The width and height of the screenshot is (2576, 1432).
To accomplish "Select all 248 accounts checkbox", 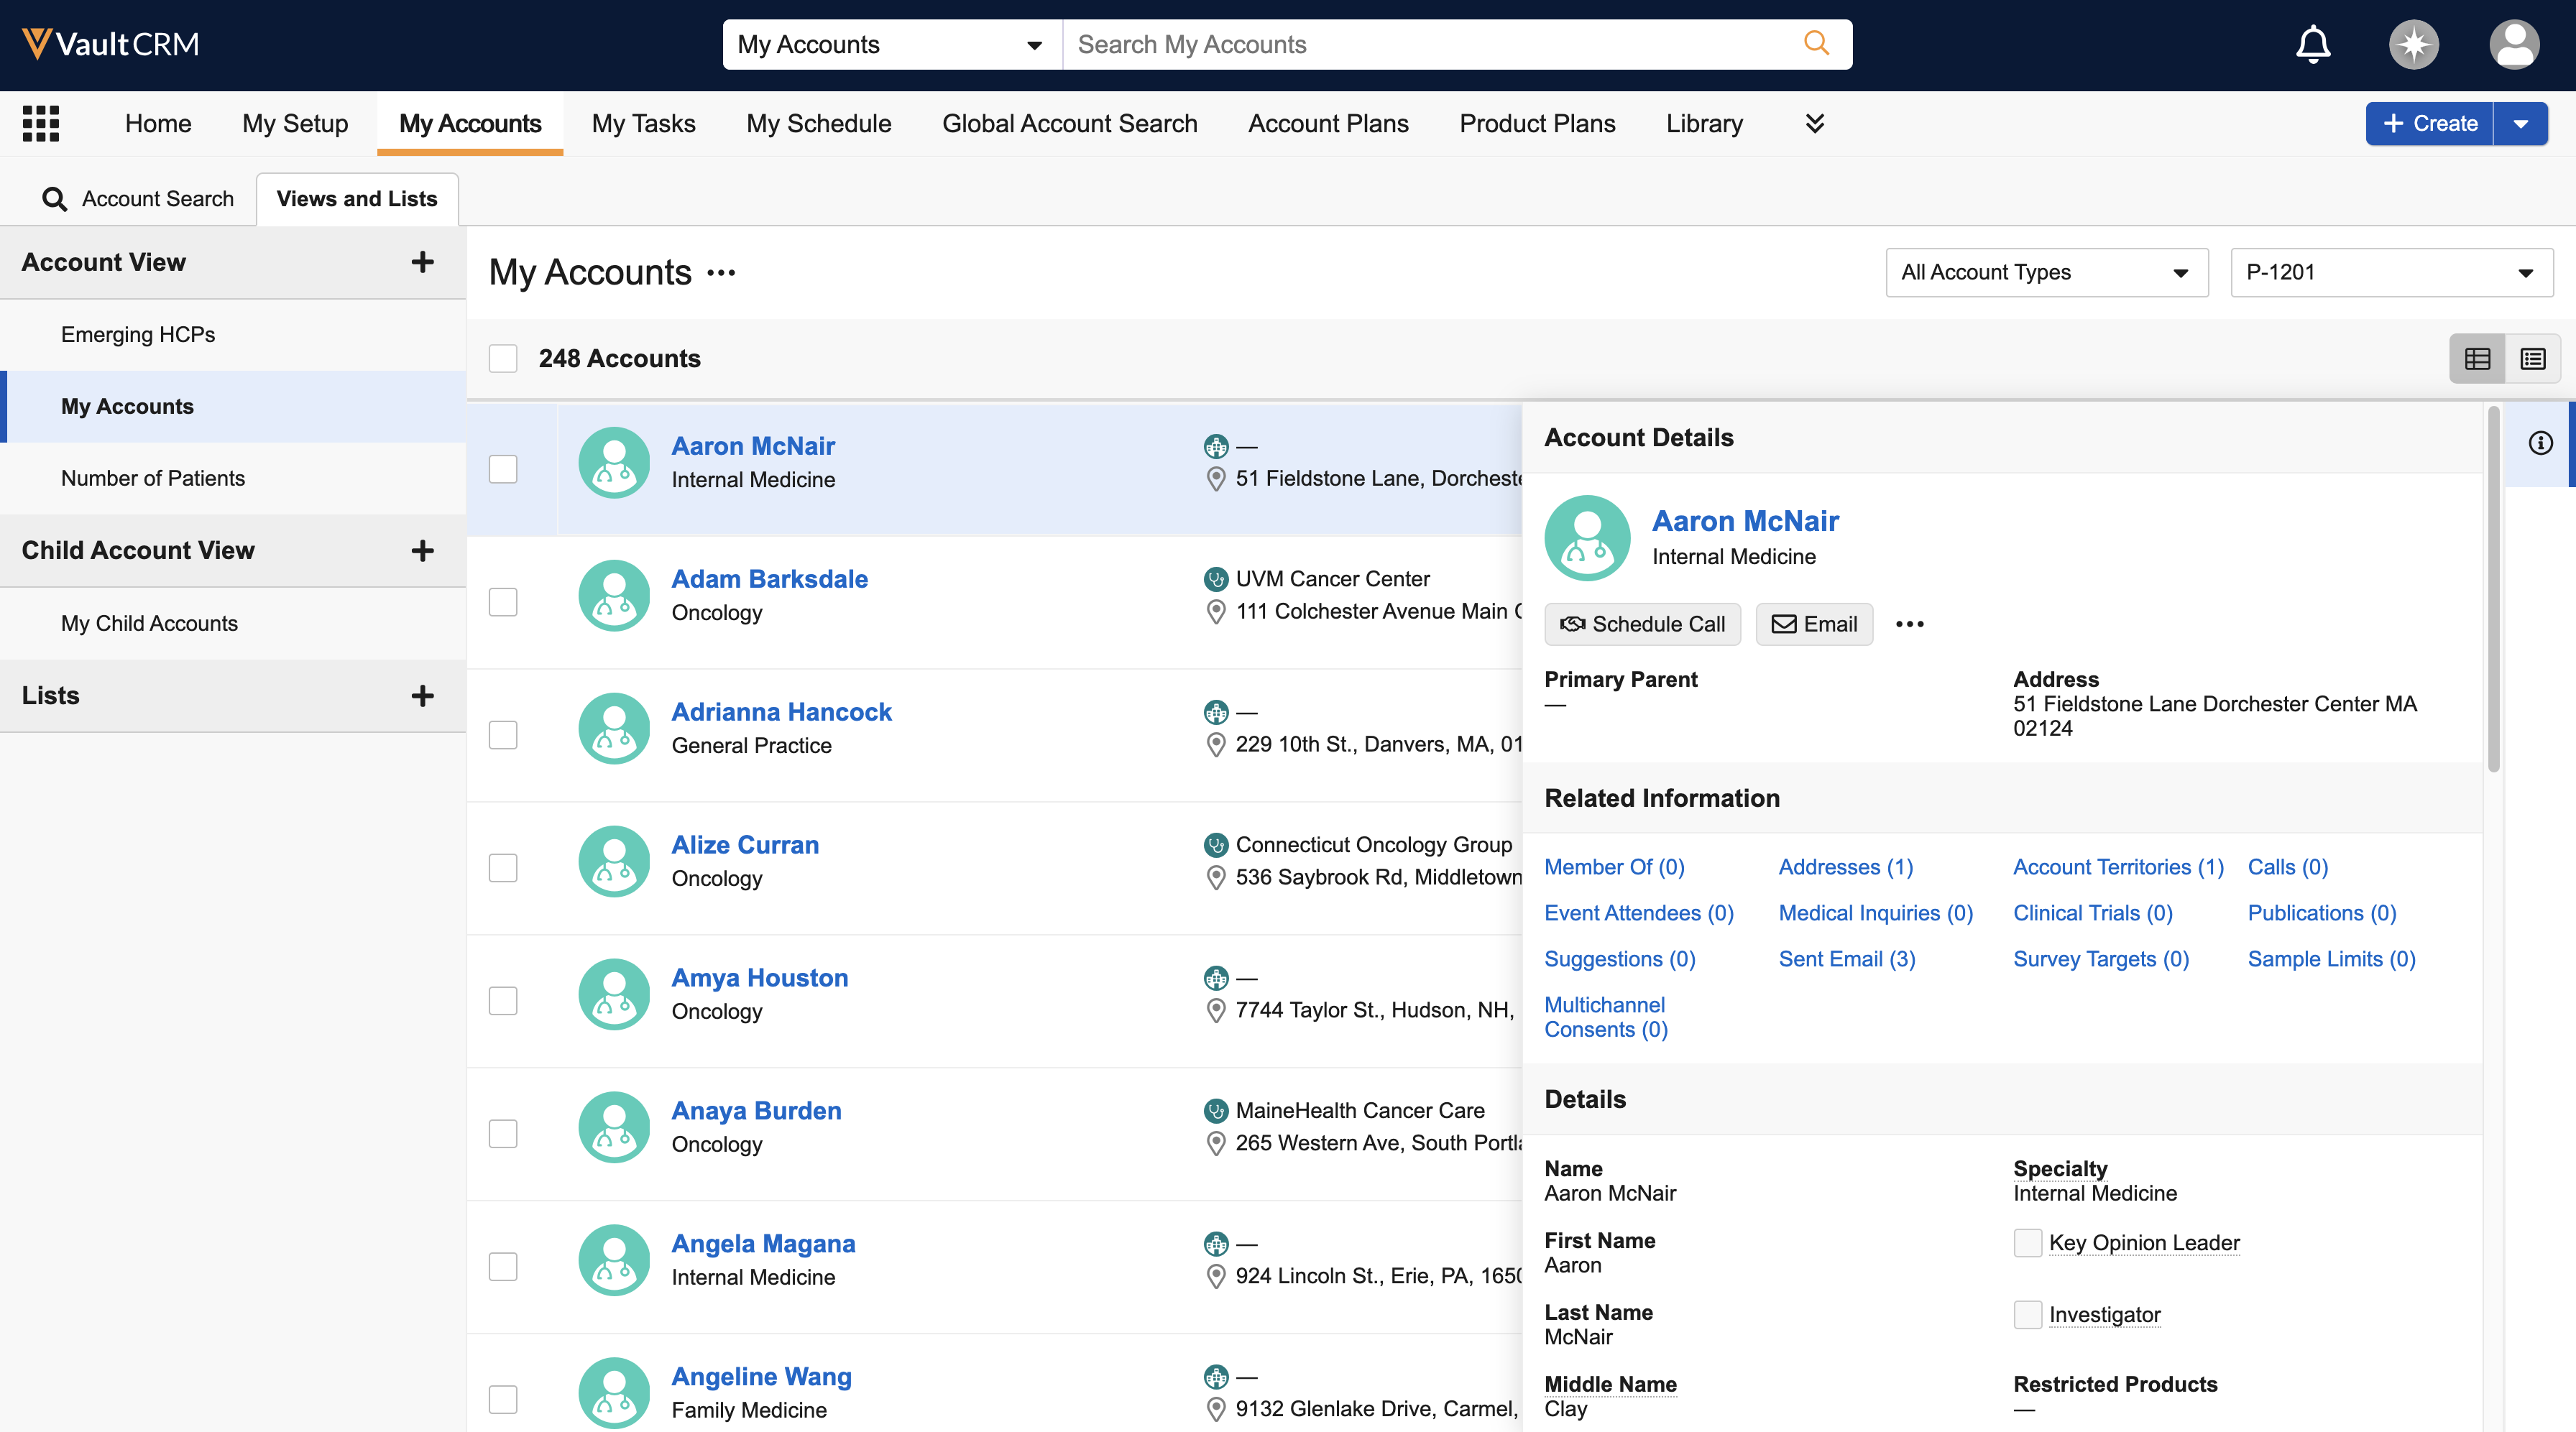I will [503, 359].
